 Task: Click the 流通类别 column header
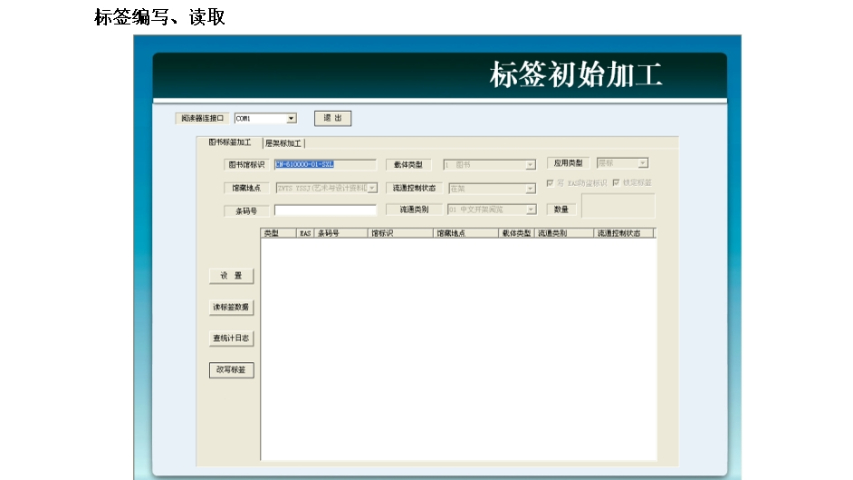pos(564,233)
